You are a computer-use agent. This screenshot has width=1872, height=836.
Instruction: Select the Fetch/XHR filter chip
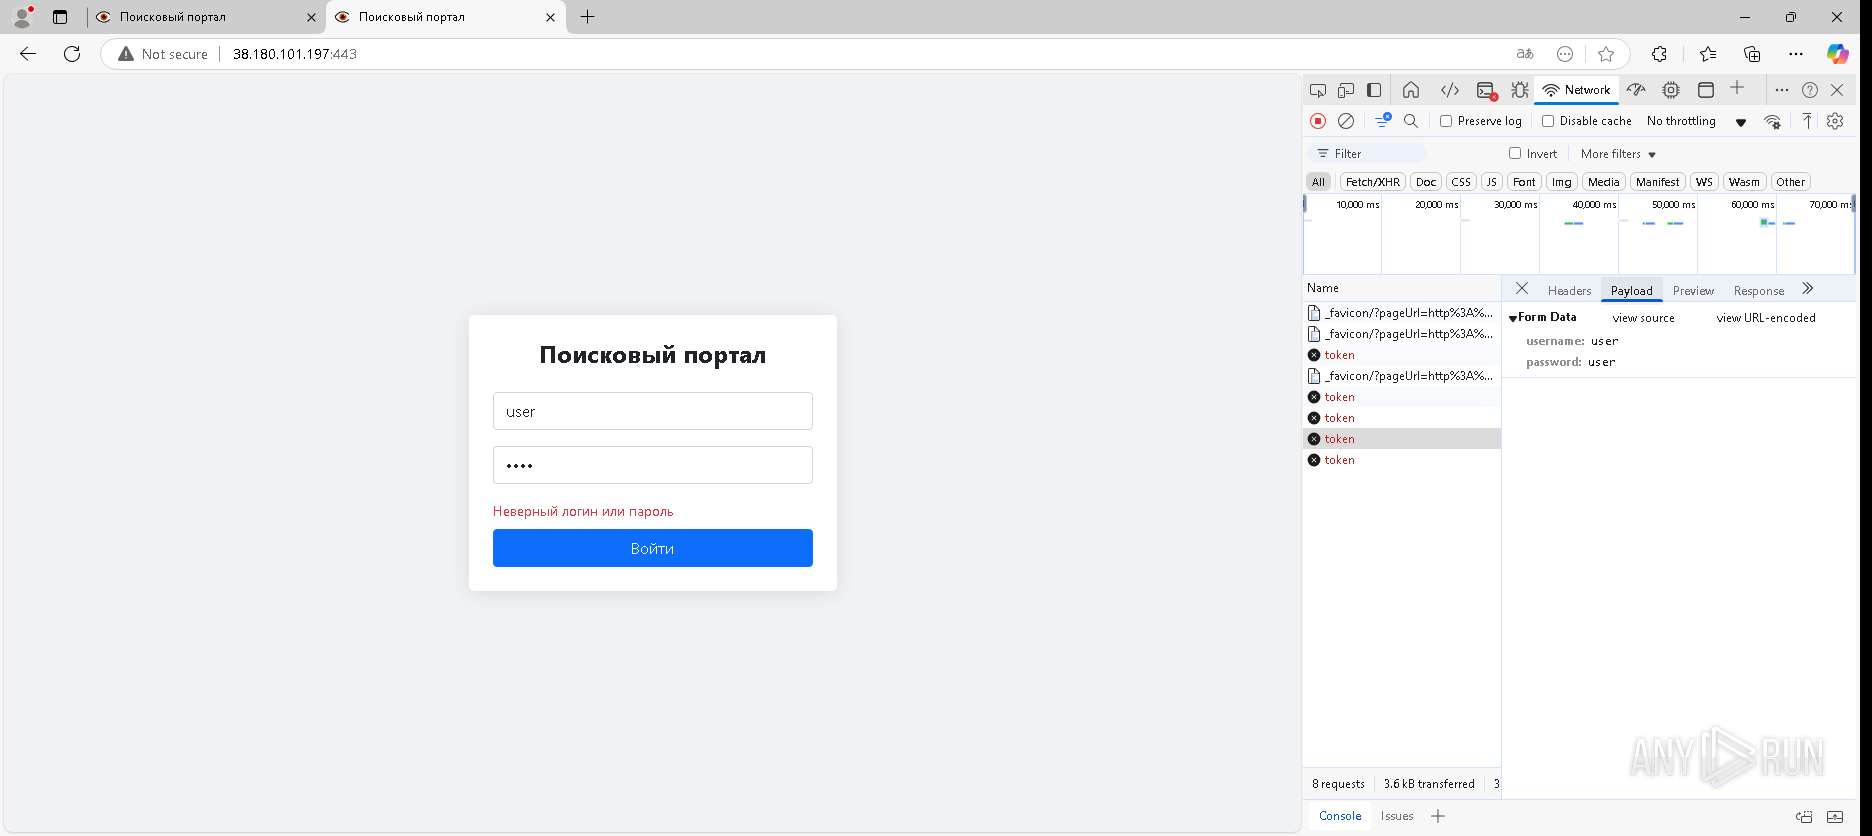coord(1373,182)
